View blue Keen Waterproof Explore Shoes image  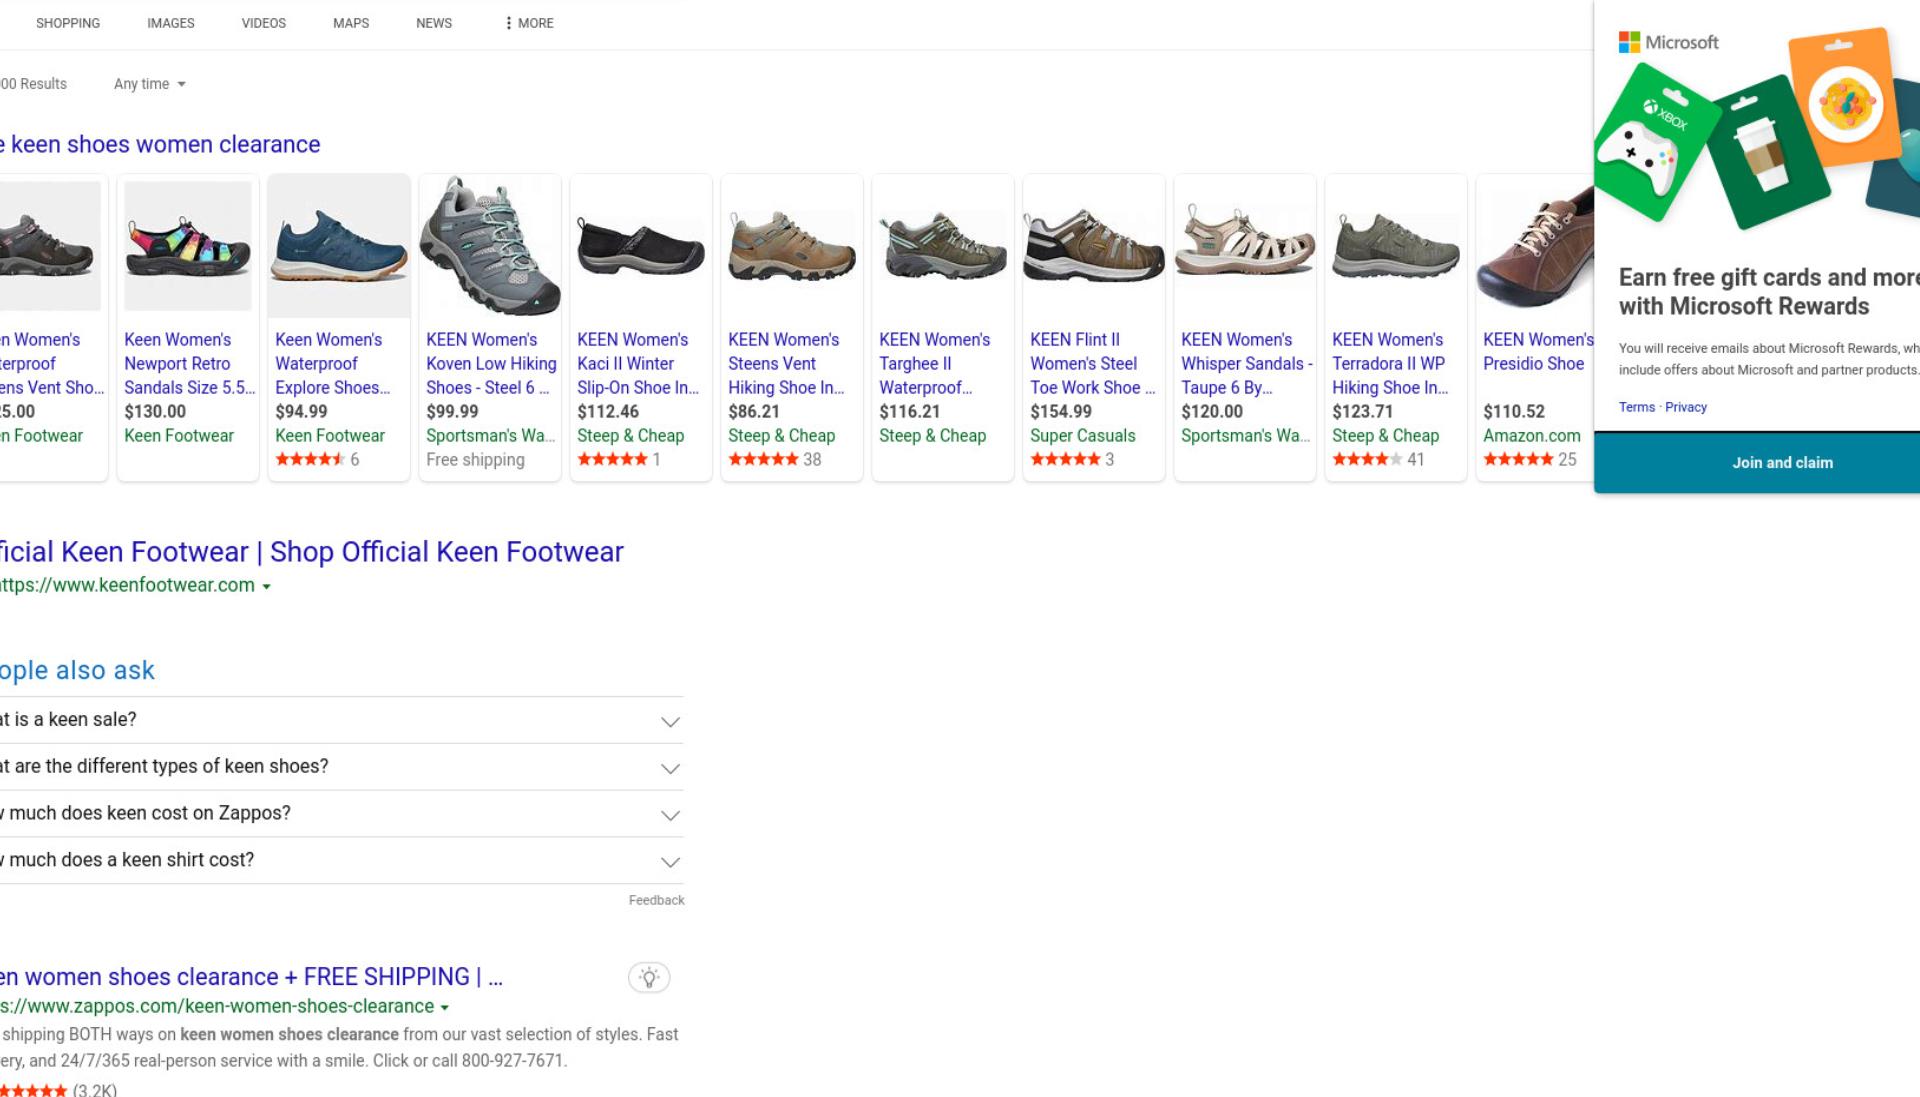(339, 246)
